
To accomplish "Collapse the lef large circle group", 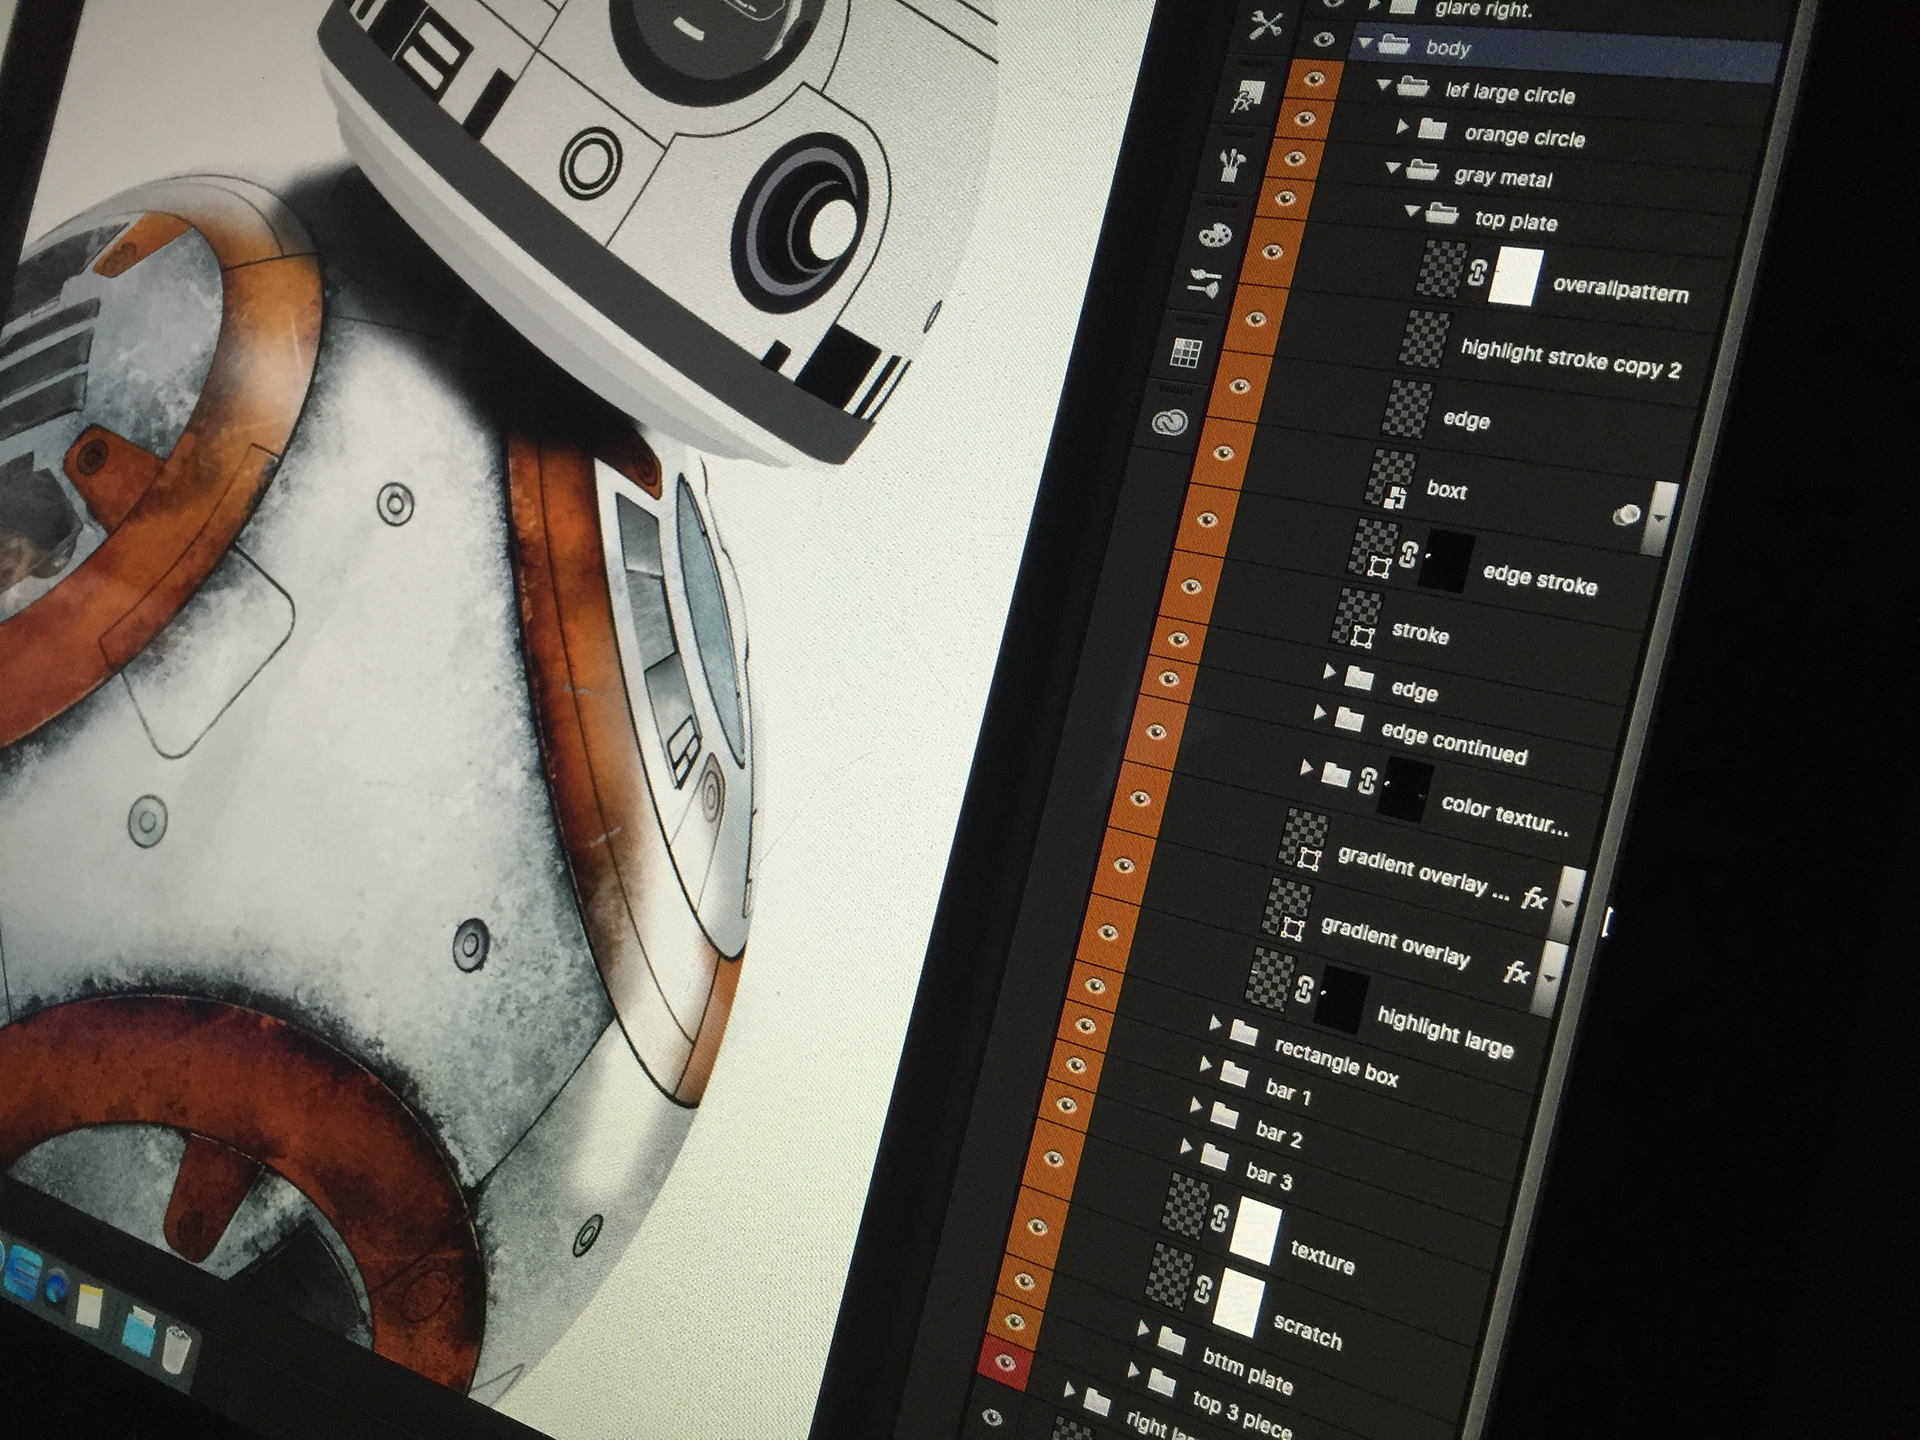I will pyautogui.click(x=1384, y=86).
